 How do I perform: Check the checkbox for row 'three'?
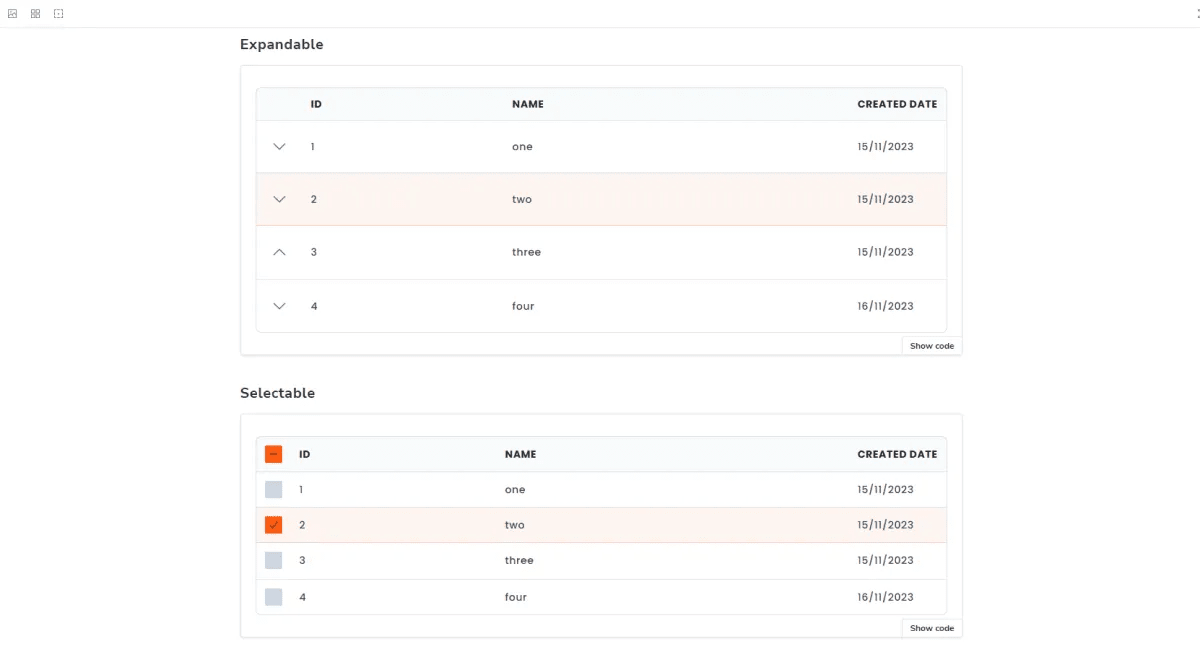(273, 560)
